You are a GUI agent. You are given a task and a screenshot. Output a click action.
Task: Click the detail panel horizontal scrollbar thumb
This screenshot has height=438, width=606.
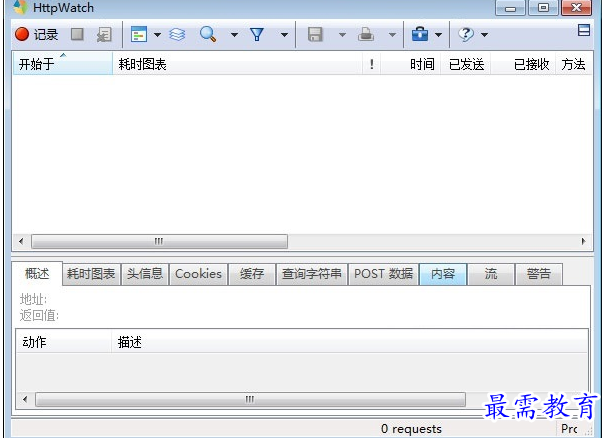pyautogui.click(x=250, y=399)
